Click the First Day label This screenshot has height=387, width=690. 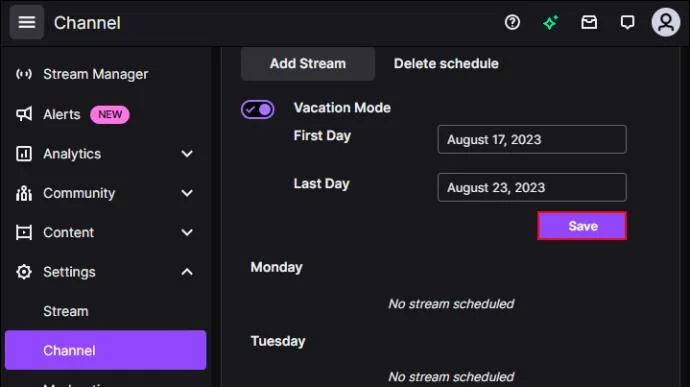[322, 136]
